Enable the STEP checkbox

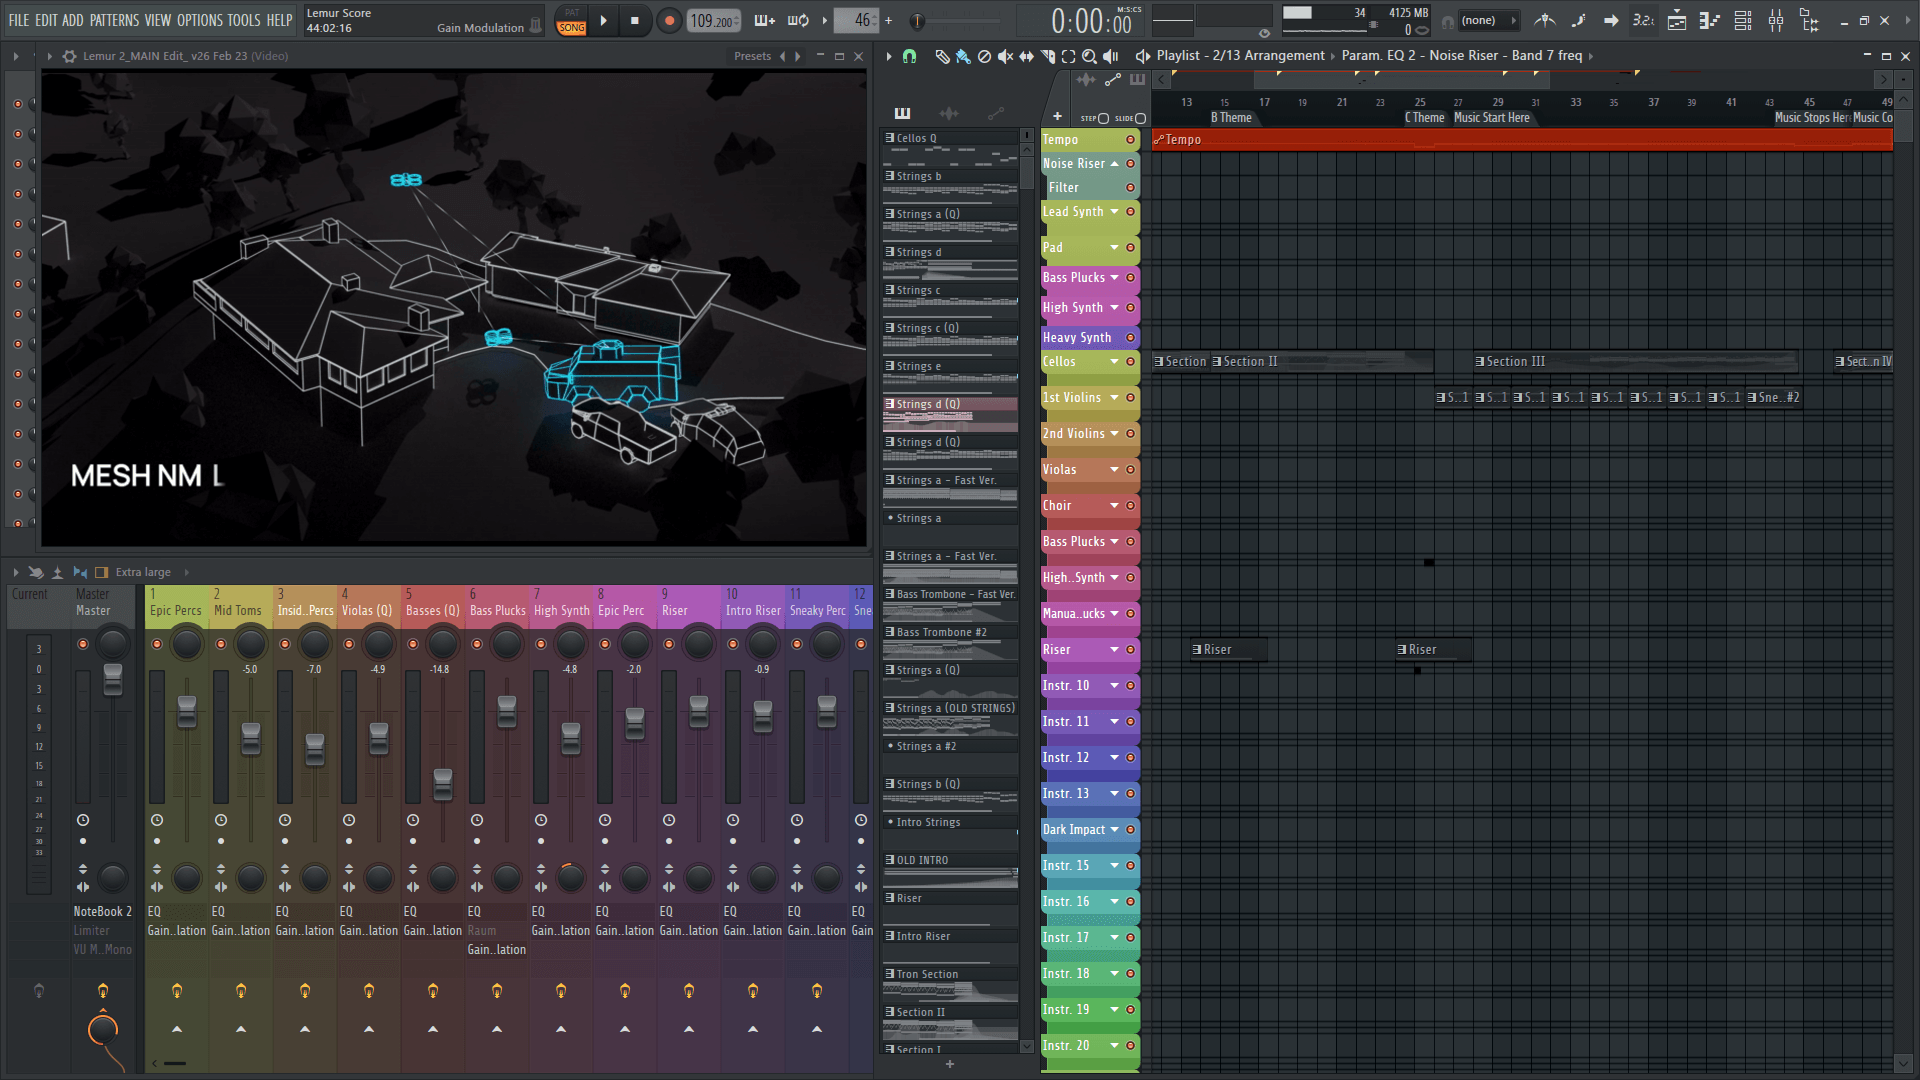pyautogui.click(x=1104, y=118)
